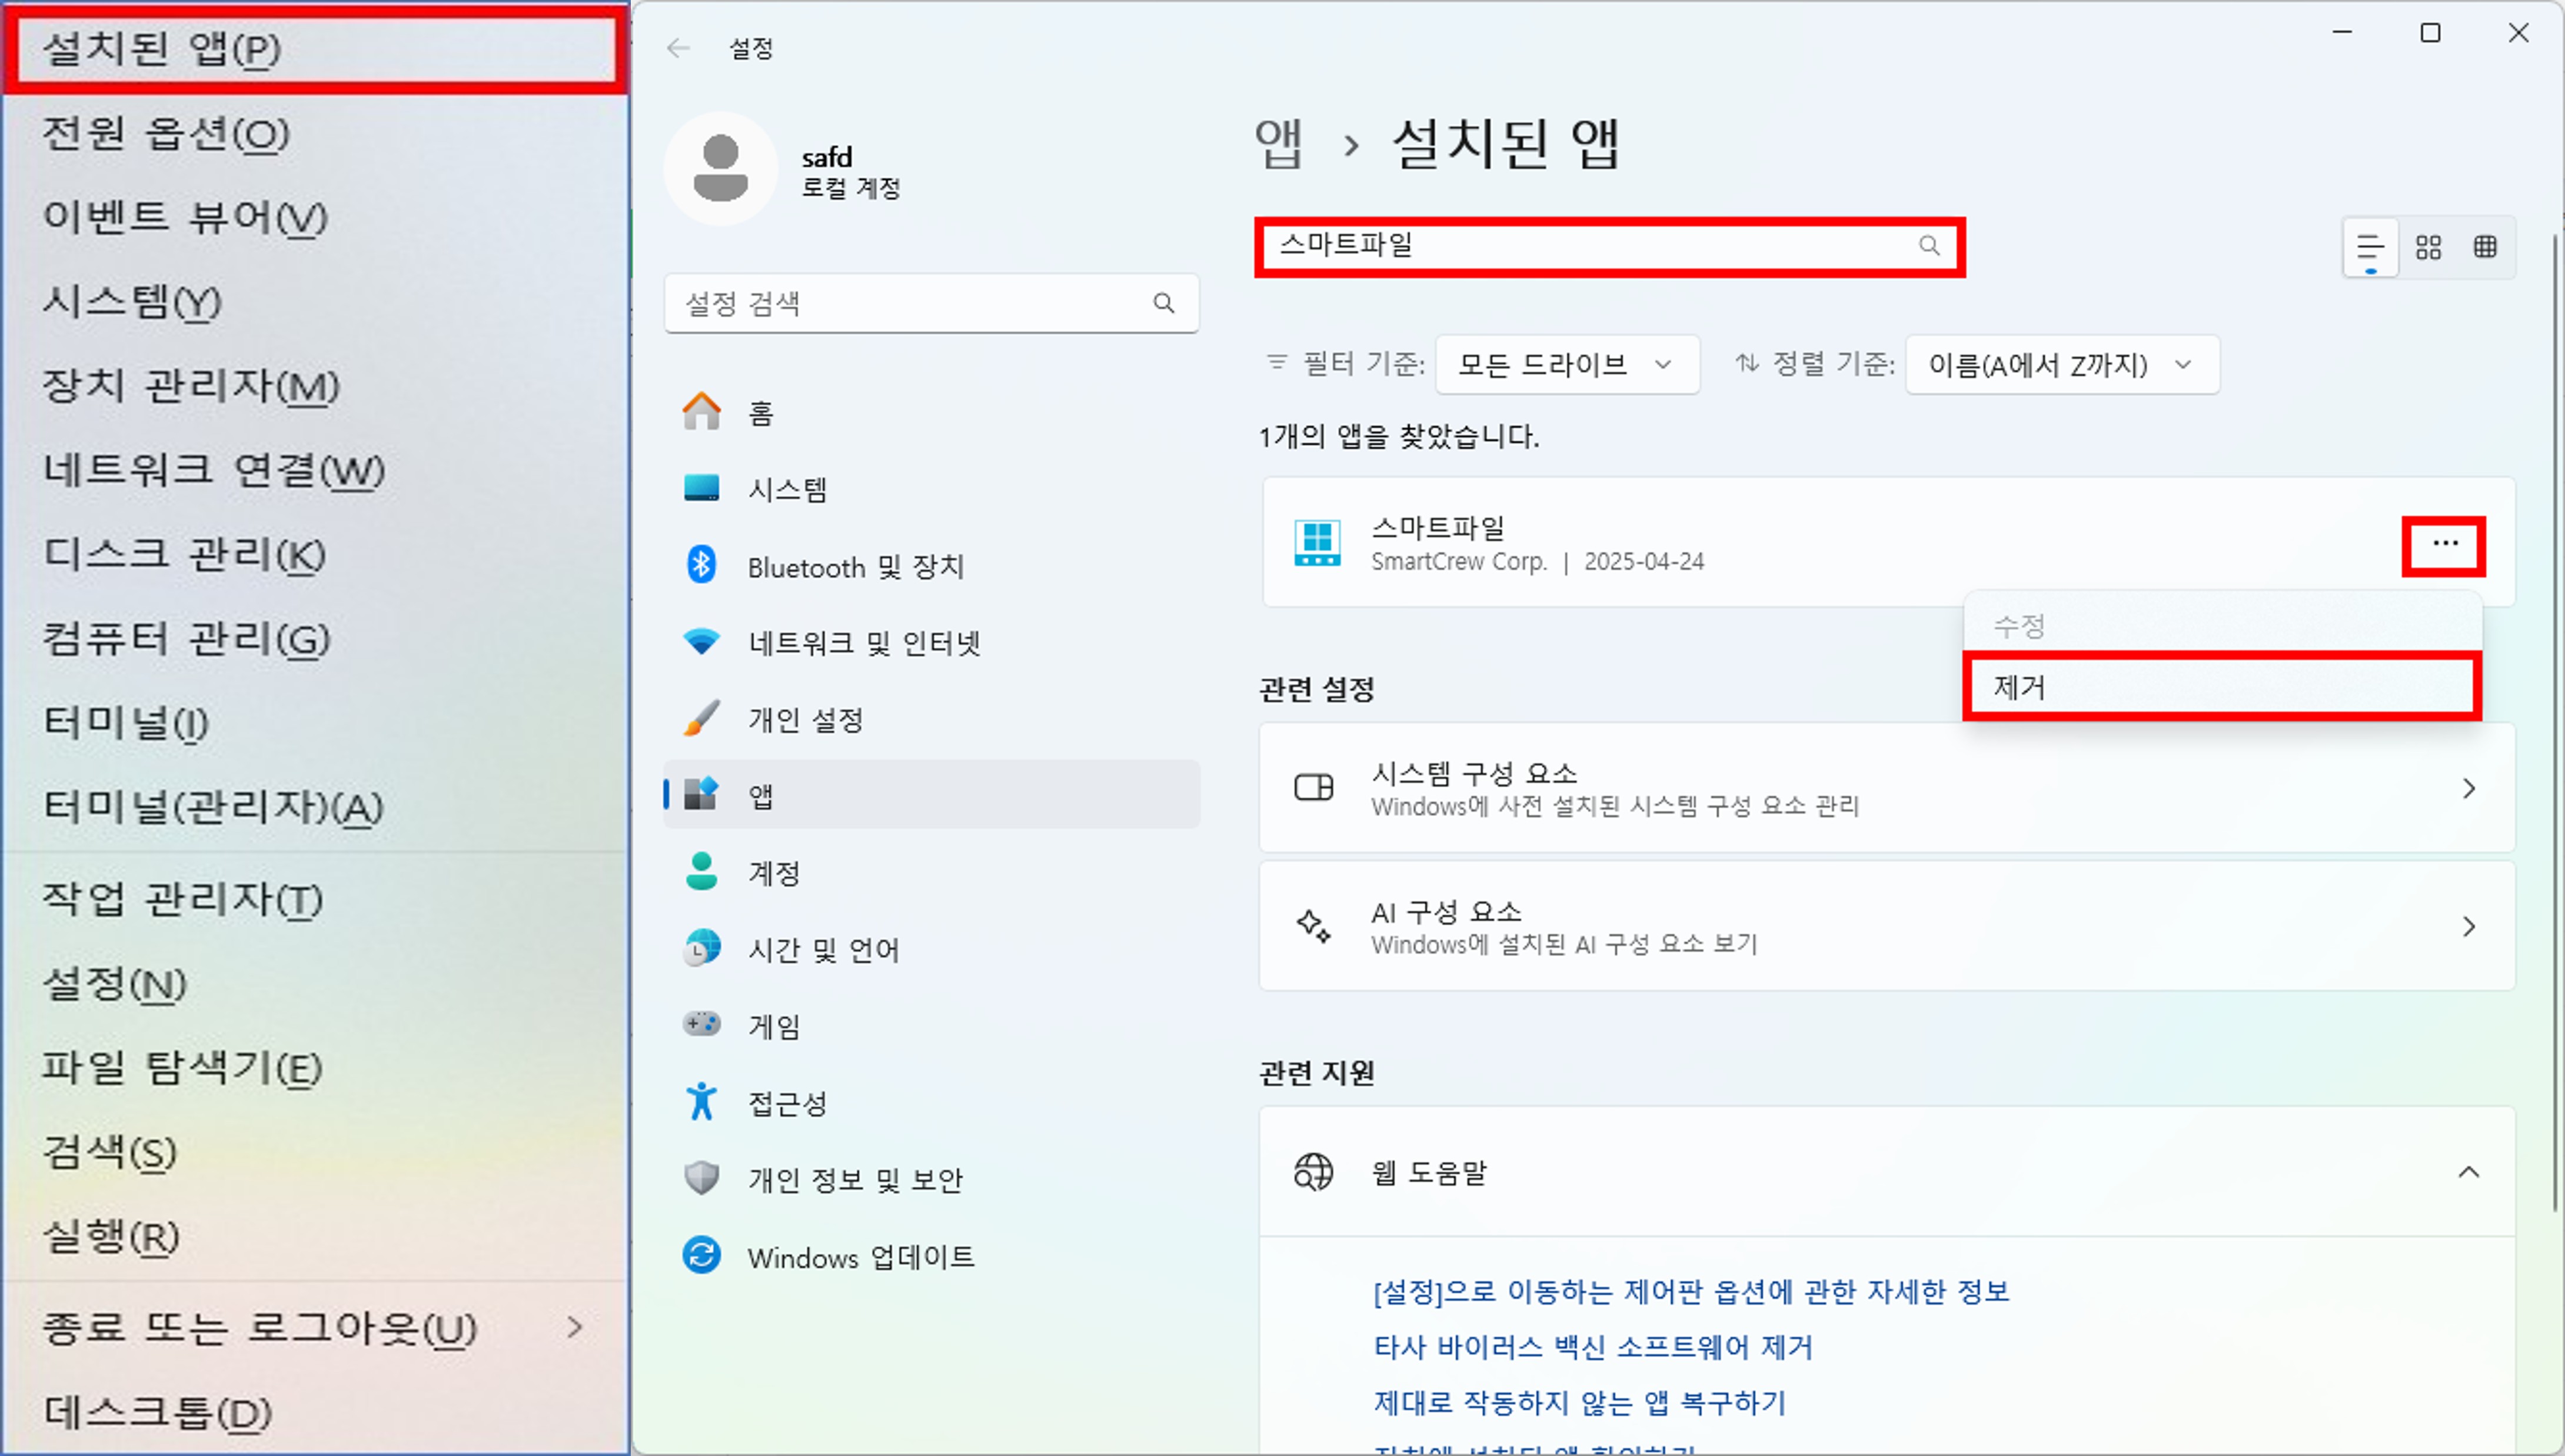The width and height of the screenshot is (2565, 1456).
Task: Open the 접근성 settings section
Action: 787,1103
